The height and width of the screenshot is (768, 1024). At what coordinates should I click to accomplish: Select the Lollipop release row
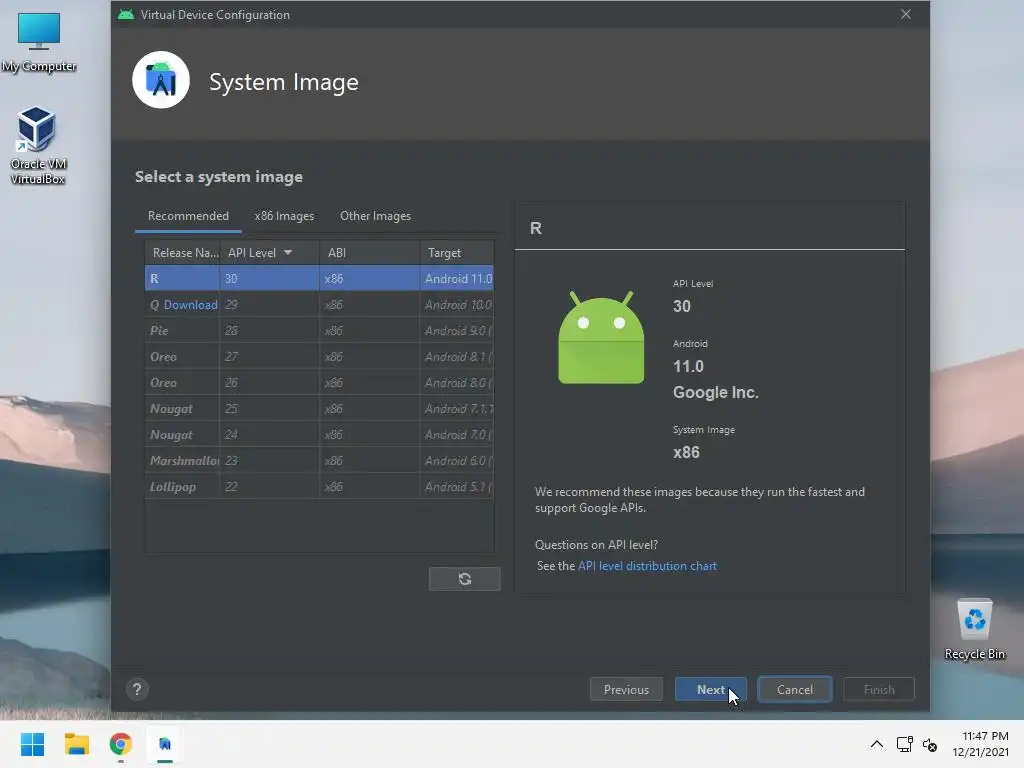pyautogui.click(x=319, y=487)
